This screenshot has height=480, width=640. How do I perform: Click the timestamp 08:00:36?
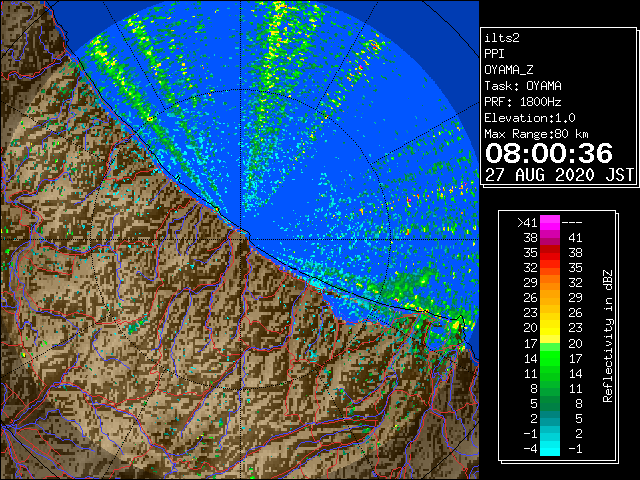(x=549, y=153)
